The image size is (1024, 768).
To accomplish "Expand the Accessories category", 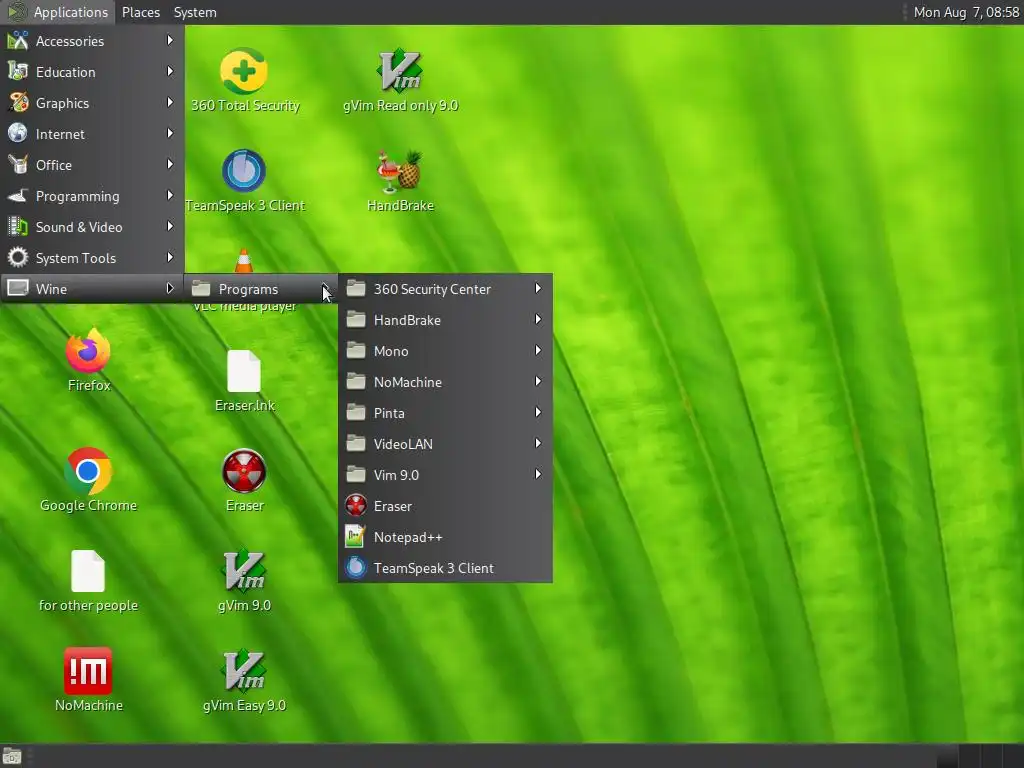I will click(92, 41).
